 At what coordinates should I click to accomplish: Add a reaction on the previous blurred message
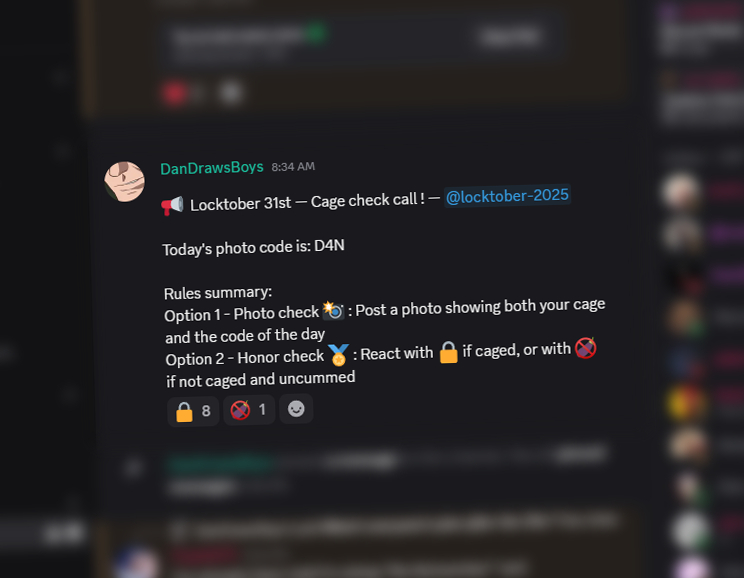click(x=231, y=93)
